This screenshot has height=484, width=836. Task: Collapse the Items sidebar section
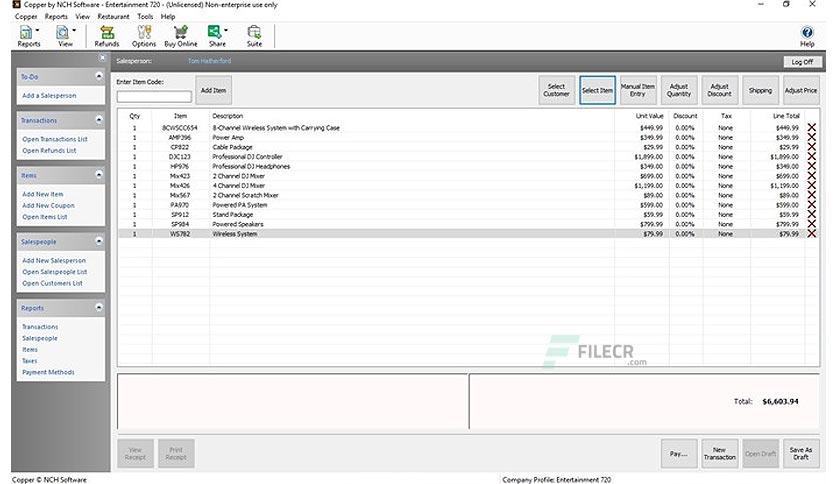click(99, 175)
